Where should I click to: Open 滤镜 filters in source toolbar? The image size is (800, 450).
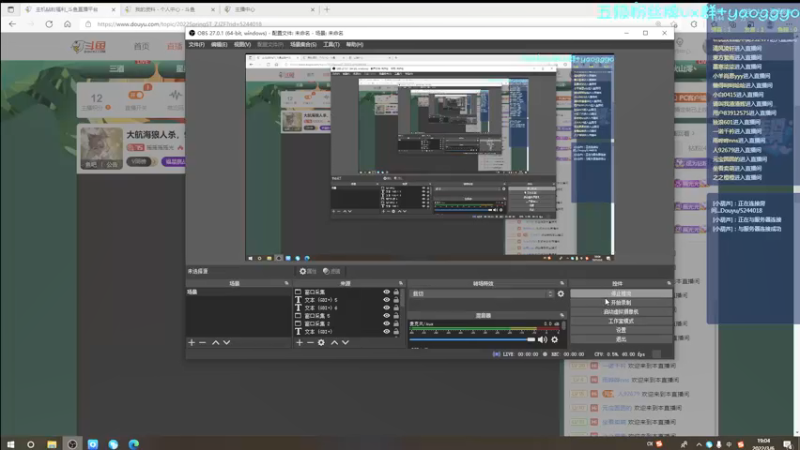click(332, 271)
